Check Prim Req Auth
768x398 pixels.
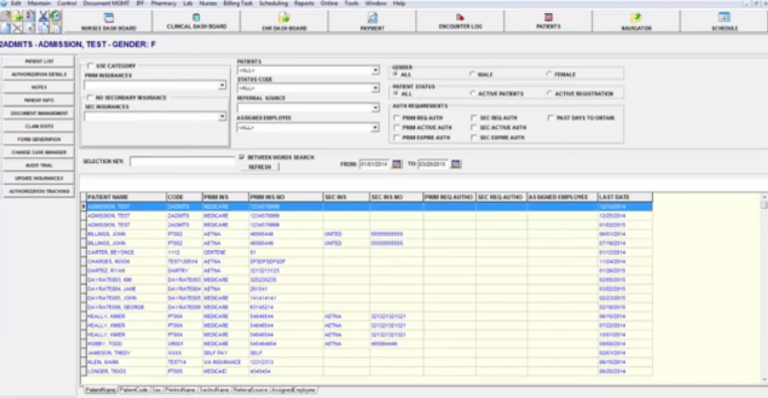[x=396, y=118]
